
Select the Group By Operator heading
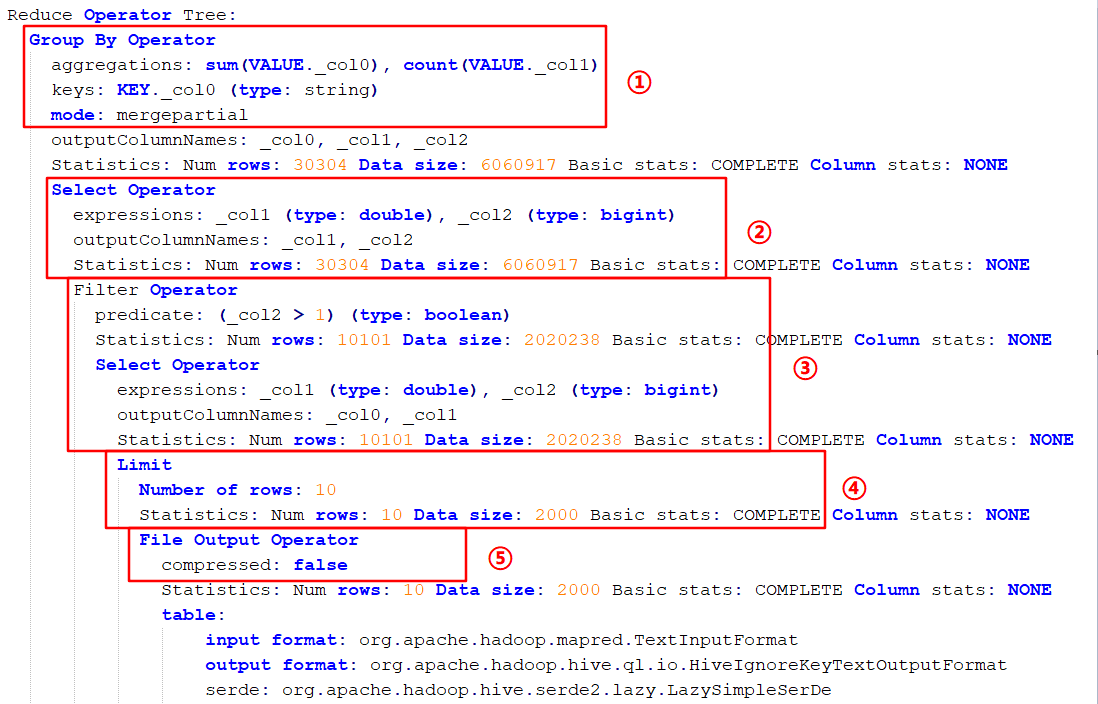122,40
